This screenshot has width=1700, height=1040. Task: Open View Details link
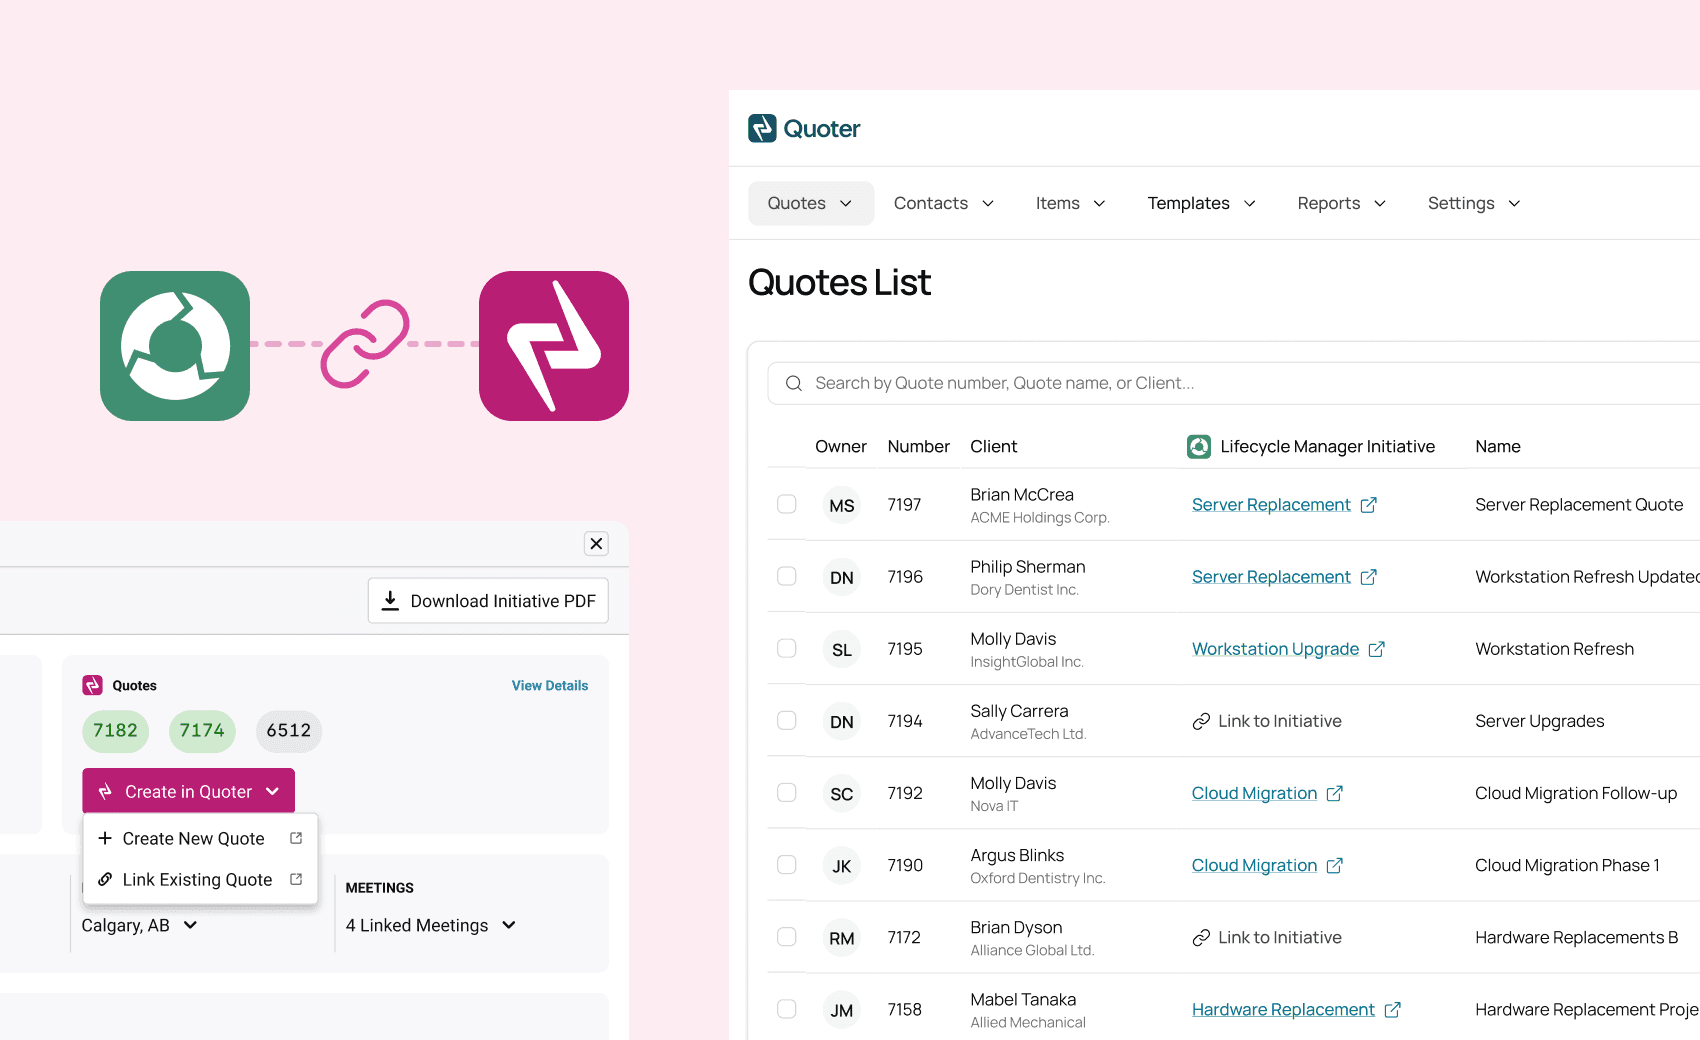click(550, 685)
